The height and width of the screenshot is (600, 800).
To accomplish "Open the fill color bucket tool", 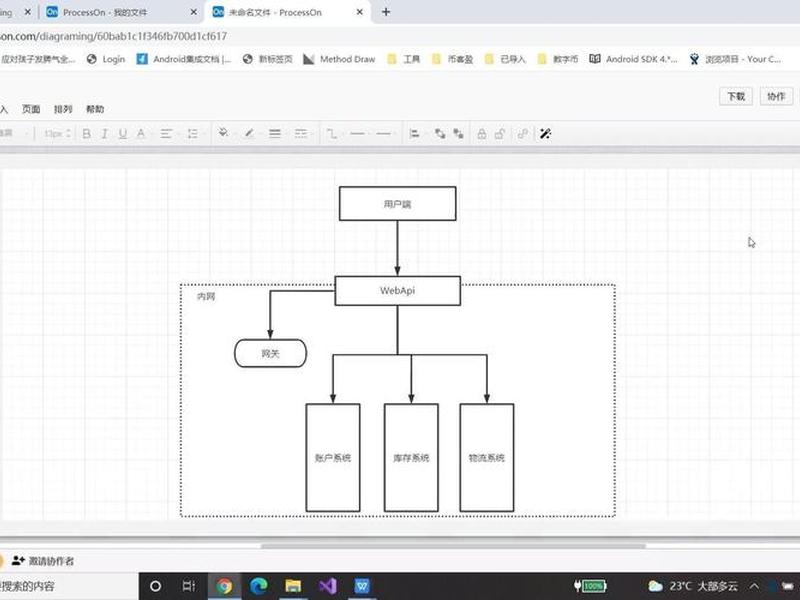I will [223, 133].
